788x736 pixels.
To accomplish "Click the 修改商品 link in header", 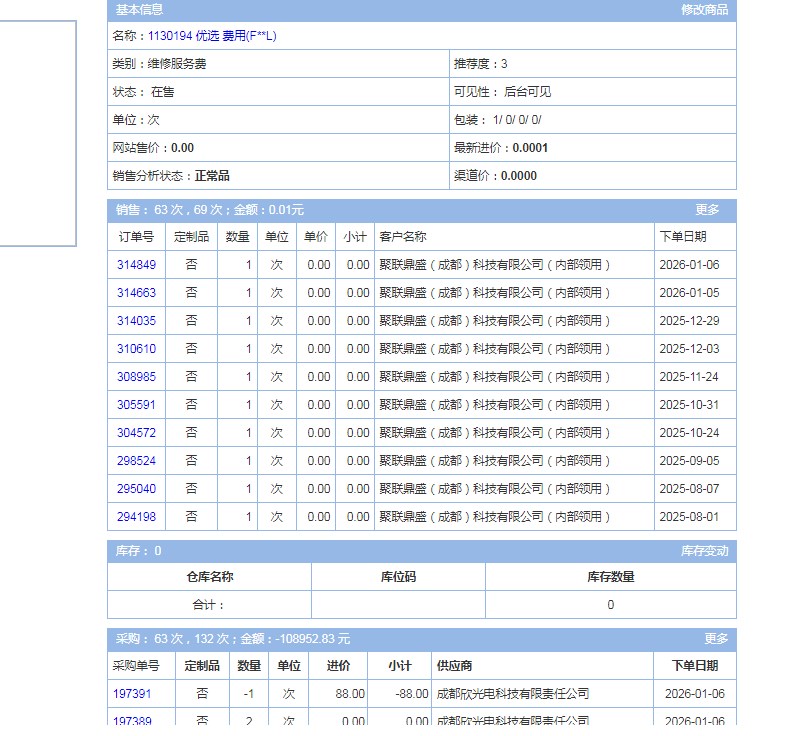I will [x=704, y=10].
